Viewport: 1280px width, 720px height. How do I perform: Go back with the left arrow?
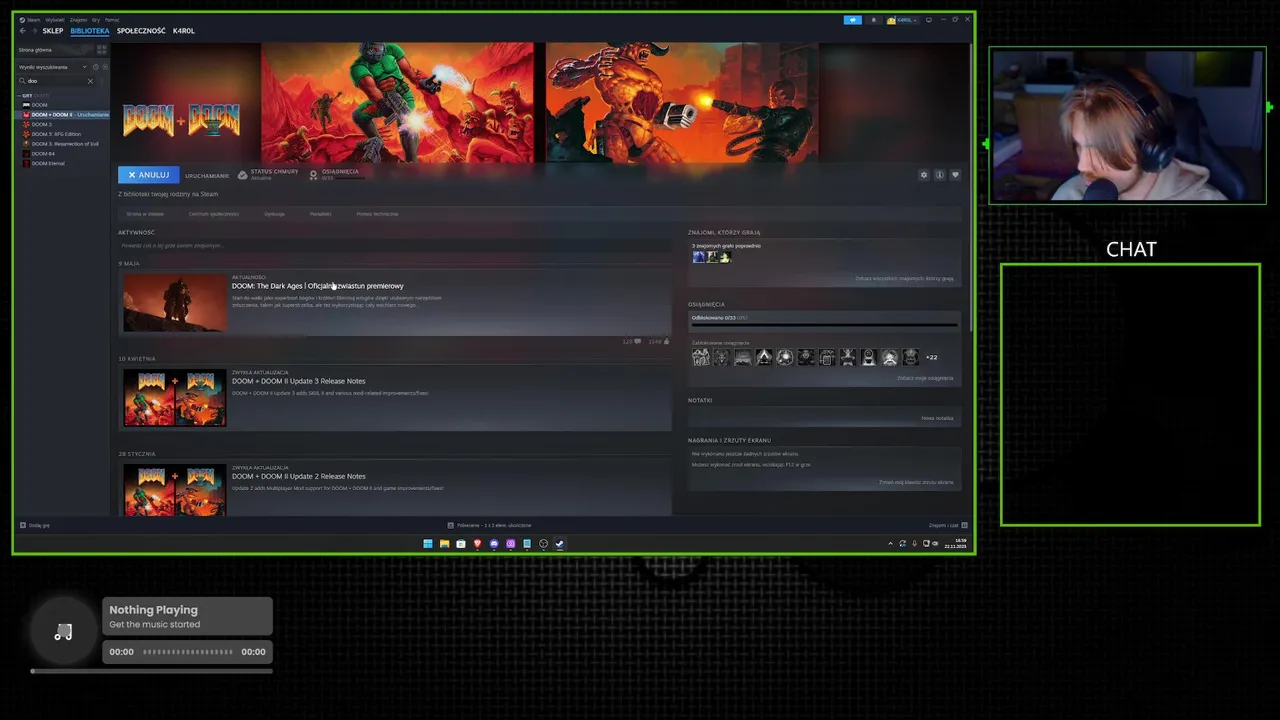(22, 31)
